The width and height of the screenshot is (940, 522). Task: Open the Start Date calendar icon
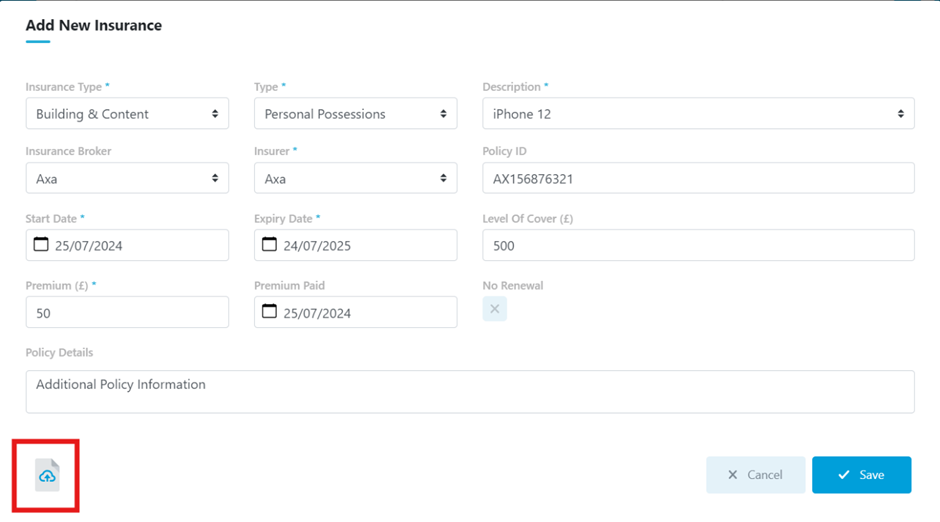point(41,244)
